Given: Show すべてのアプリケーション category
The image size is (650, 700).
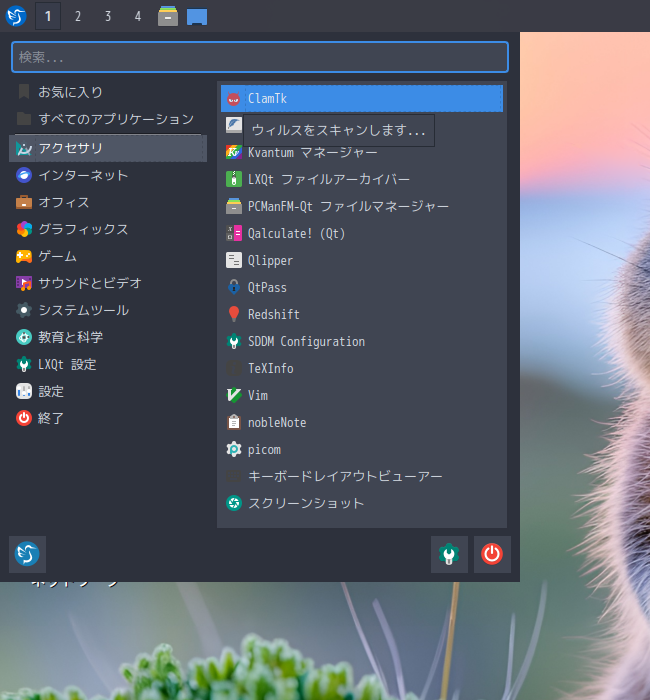Looking at the screenshot, I should [108, 119].
